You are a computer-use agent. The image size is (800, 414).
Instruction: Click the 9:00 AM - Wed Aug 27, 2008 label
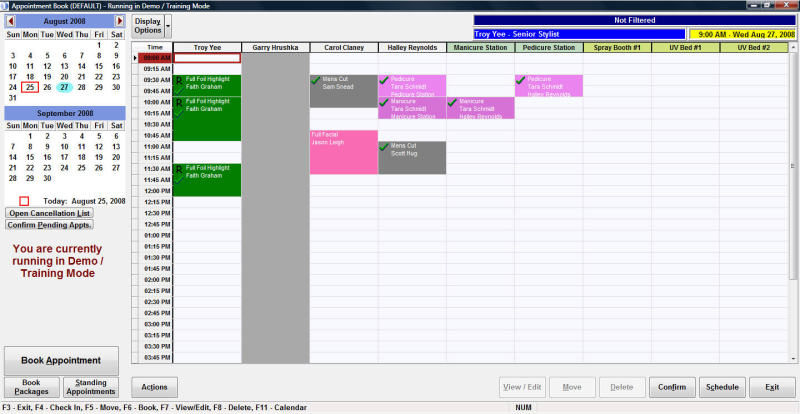click(x=742, y=34)
